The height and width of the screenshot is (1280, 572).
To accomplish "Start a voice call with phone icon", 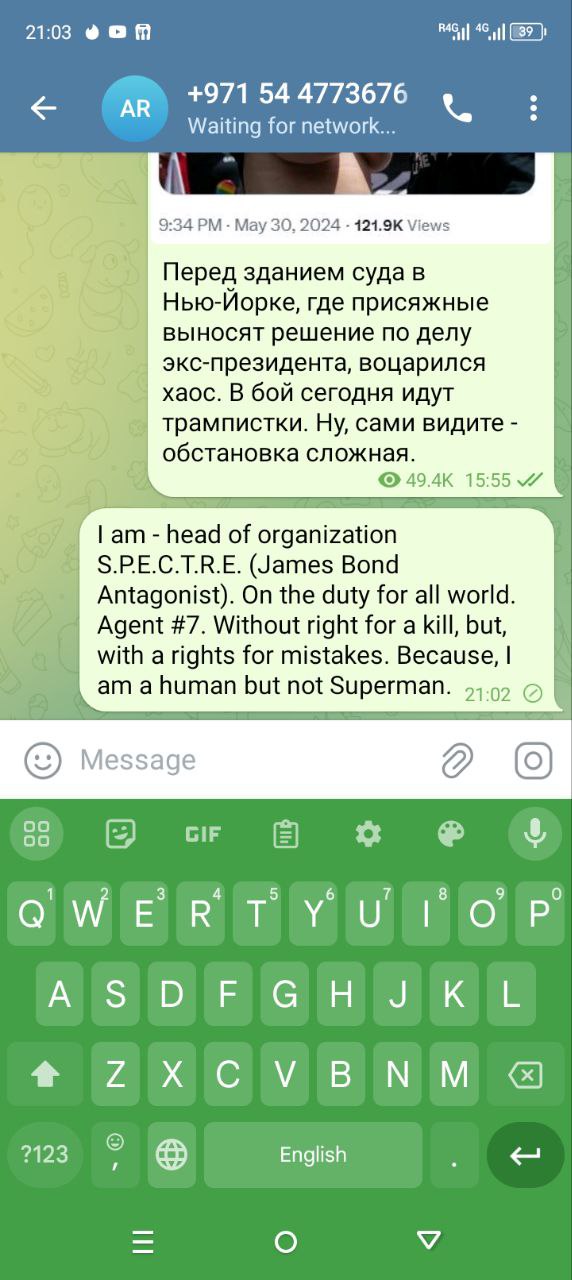I will (x=457, y=108).
